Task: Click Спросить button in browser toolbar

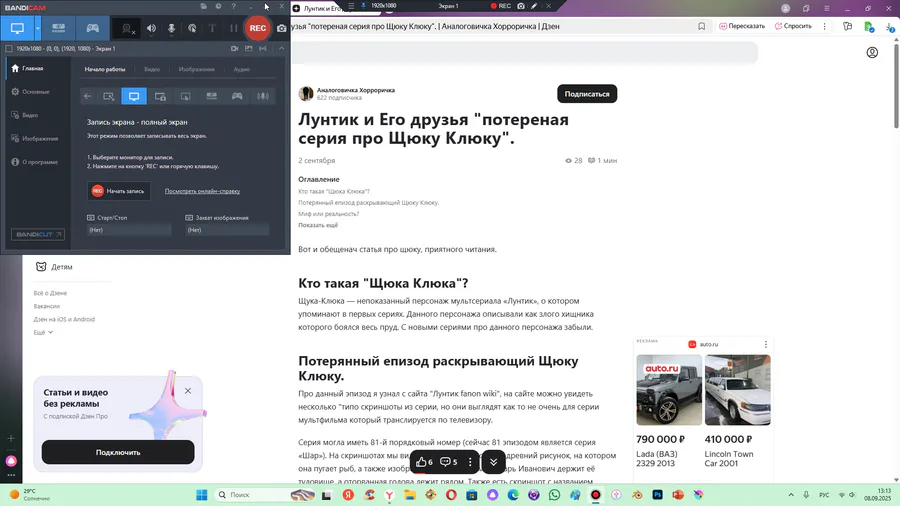Action: [x=793, y=26]
